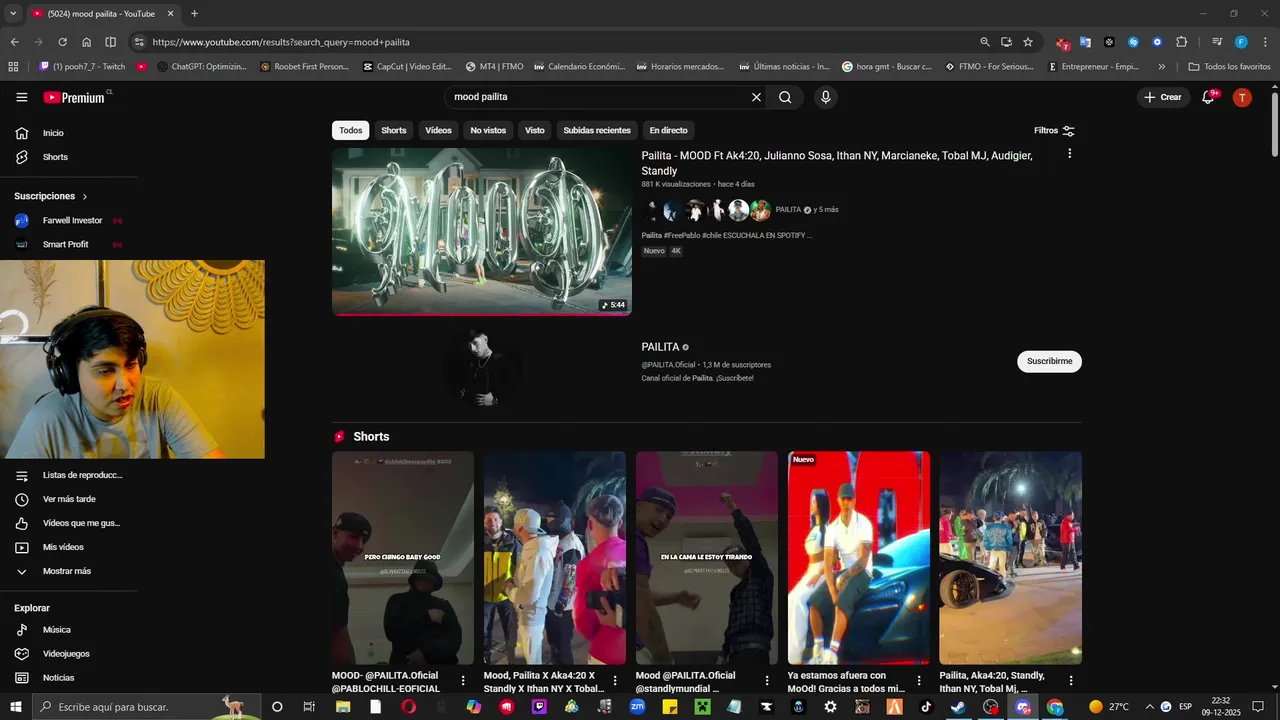
Task: Expand the Suscripciones section
Action: point(51,196)
